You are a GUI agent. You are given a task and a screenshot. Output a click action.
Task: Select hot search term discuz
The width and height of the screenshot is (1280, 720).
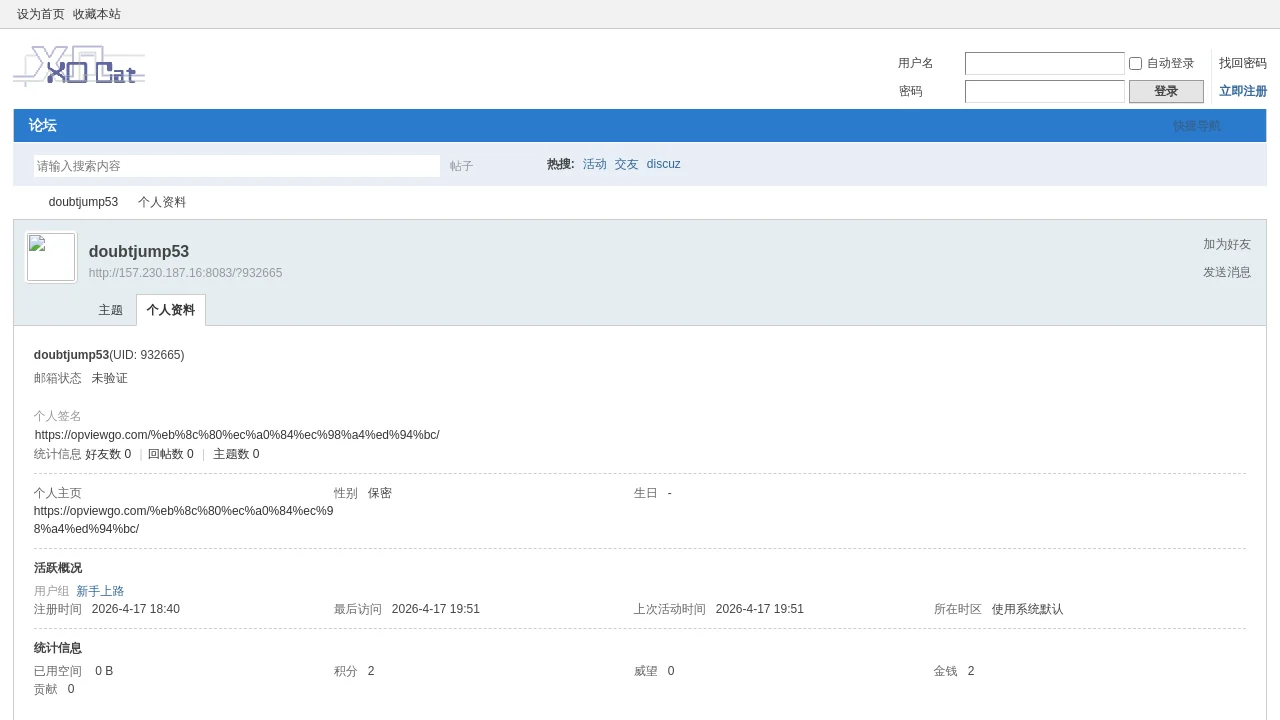(x=663, y=164)
